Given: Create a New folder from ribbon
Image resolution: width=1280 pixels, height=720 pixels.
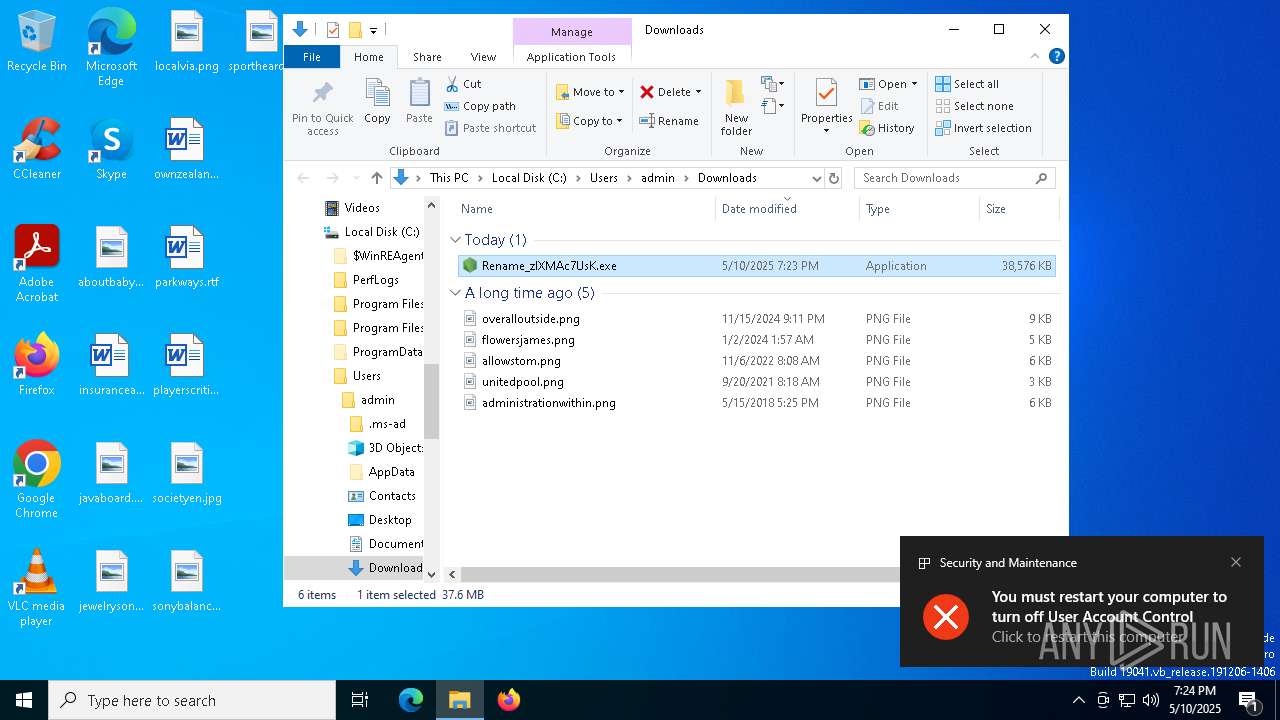Looking at the screenshot, I should point(736,107).
